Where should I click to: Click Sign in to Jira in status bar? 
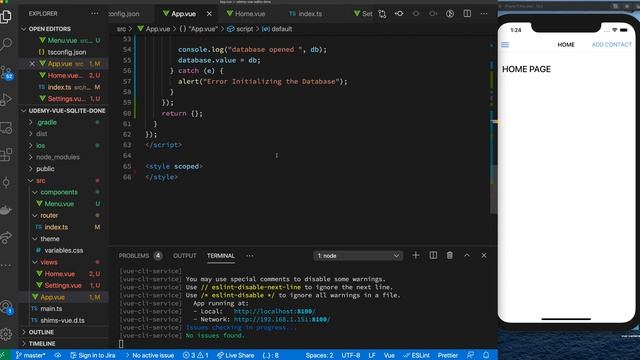[93, 355]
